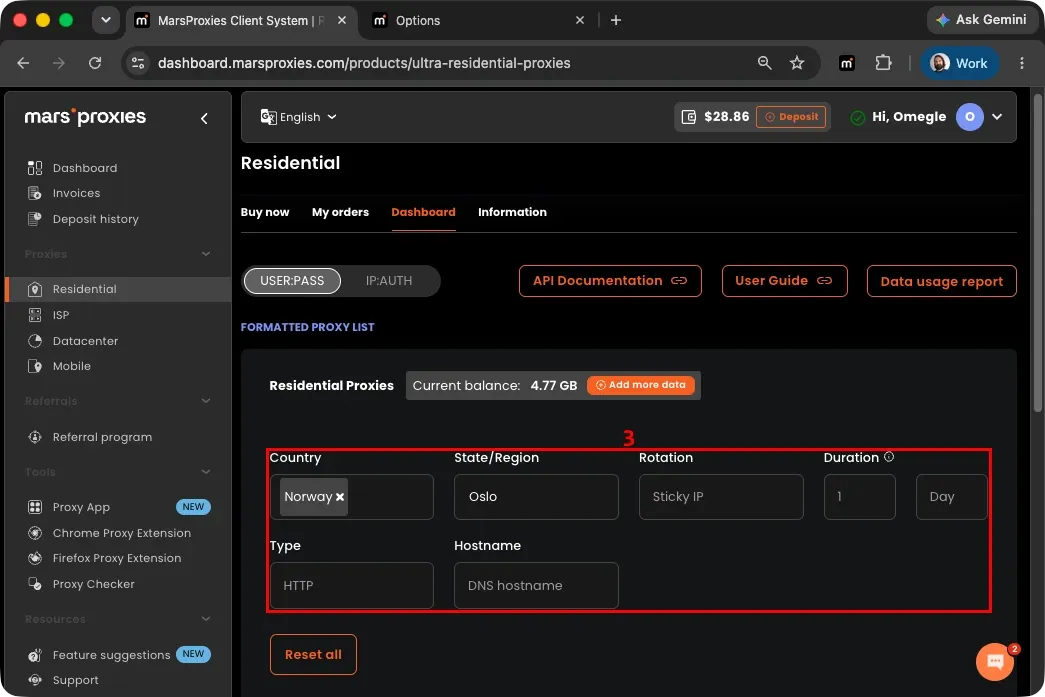Screen dimensions: 1045x697
Task: Open the Work profile menu
Action: pyautogui.click(x=959, y=63)
